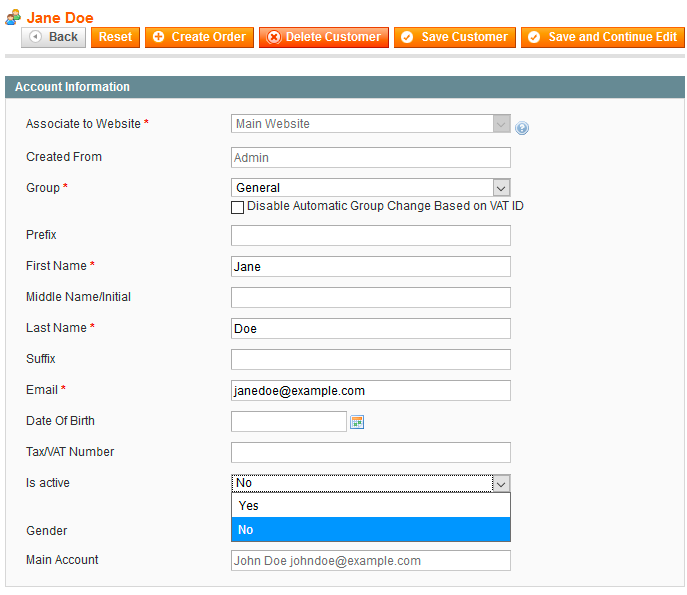The height and width of the screenshot is (595, 687).
Task: Click the Back button
Action: pos(53,37)
